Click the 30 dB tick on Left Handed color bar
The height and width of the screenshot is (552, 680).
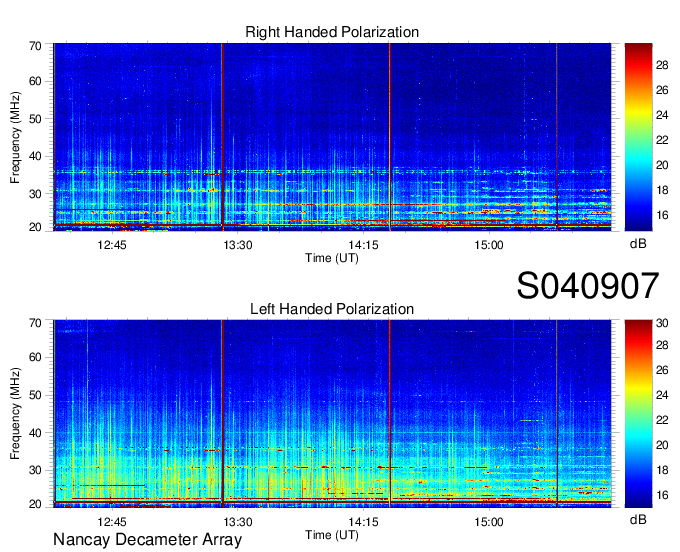point(662,323)
